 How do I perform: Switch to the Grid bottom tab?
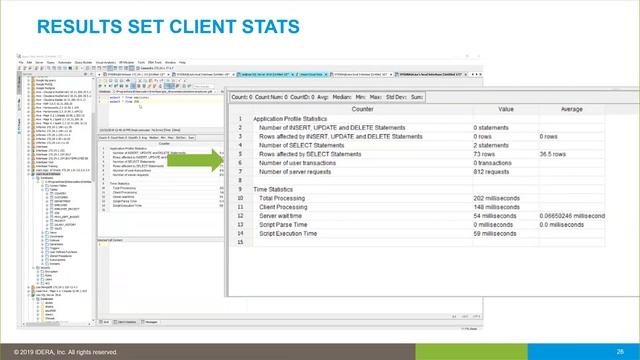(105, 322)
